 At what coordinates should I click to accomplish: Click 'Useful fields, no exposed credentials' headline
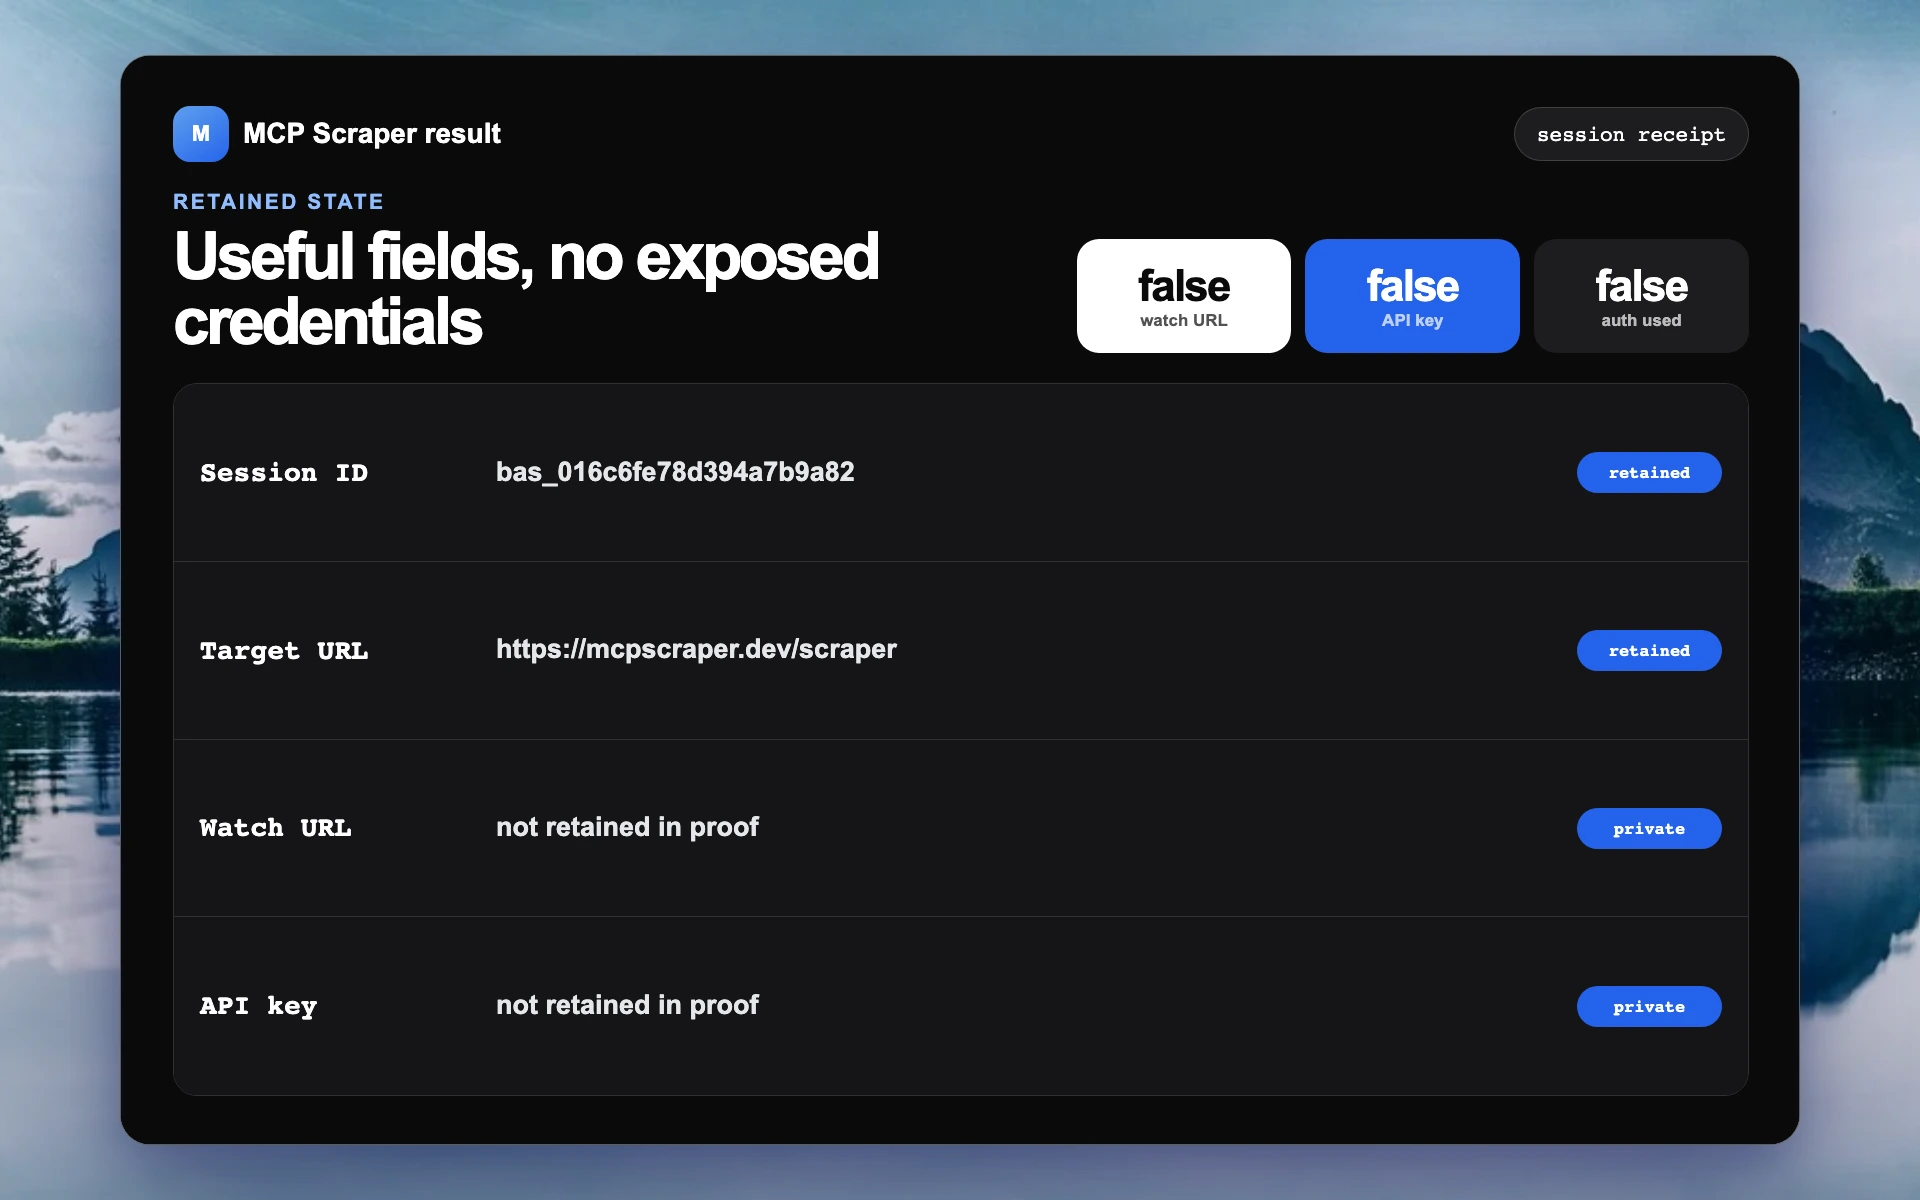pyautogui.click(x=526, y=288)
